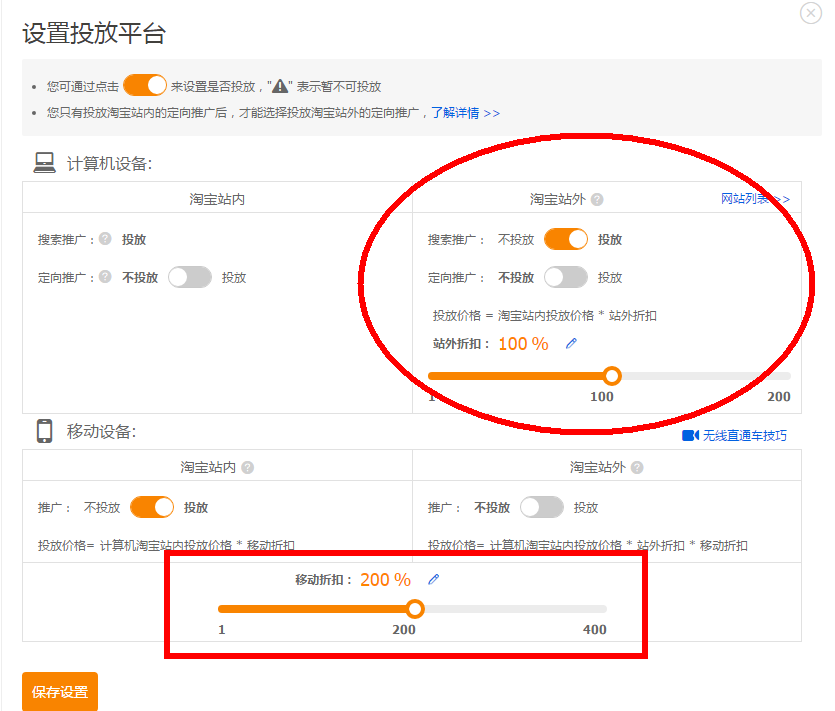This screenshot has width=835, height=711.
Task: Enable 计算机 淘宝站内 定向推广 toggle
Action: (190, 278)
